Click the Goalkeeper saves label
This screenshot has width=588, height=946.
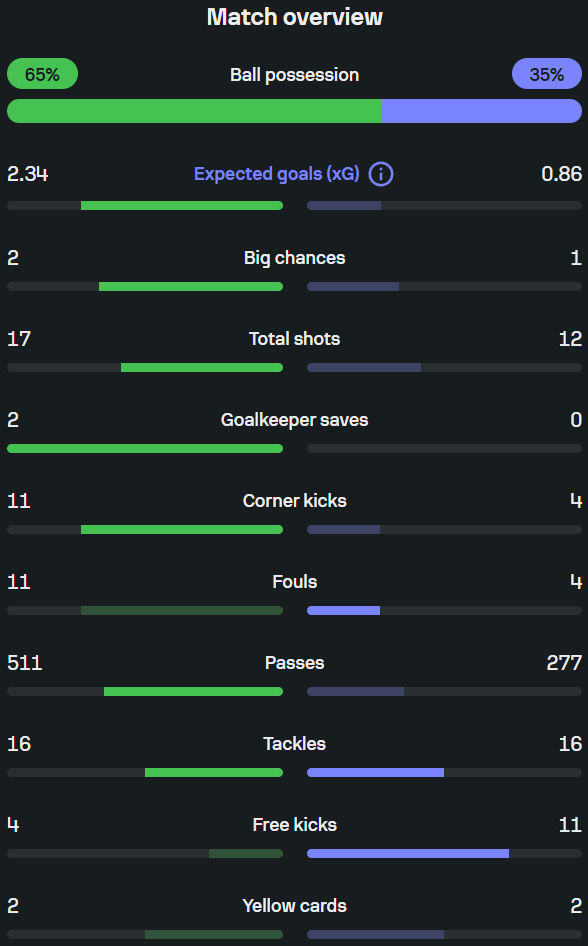[294, 419]
